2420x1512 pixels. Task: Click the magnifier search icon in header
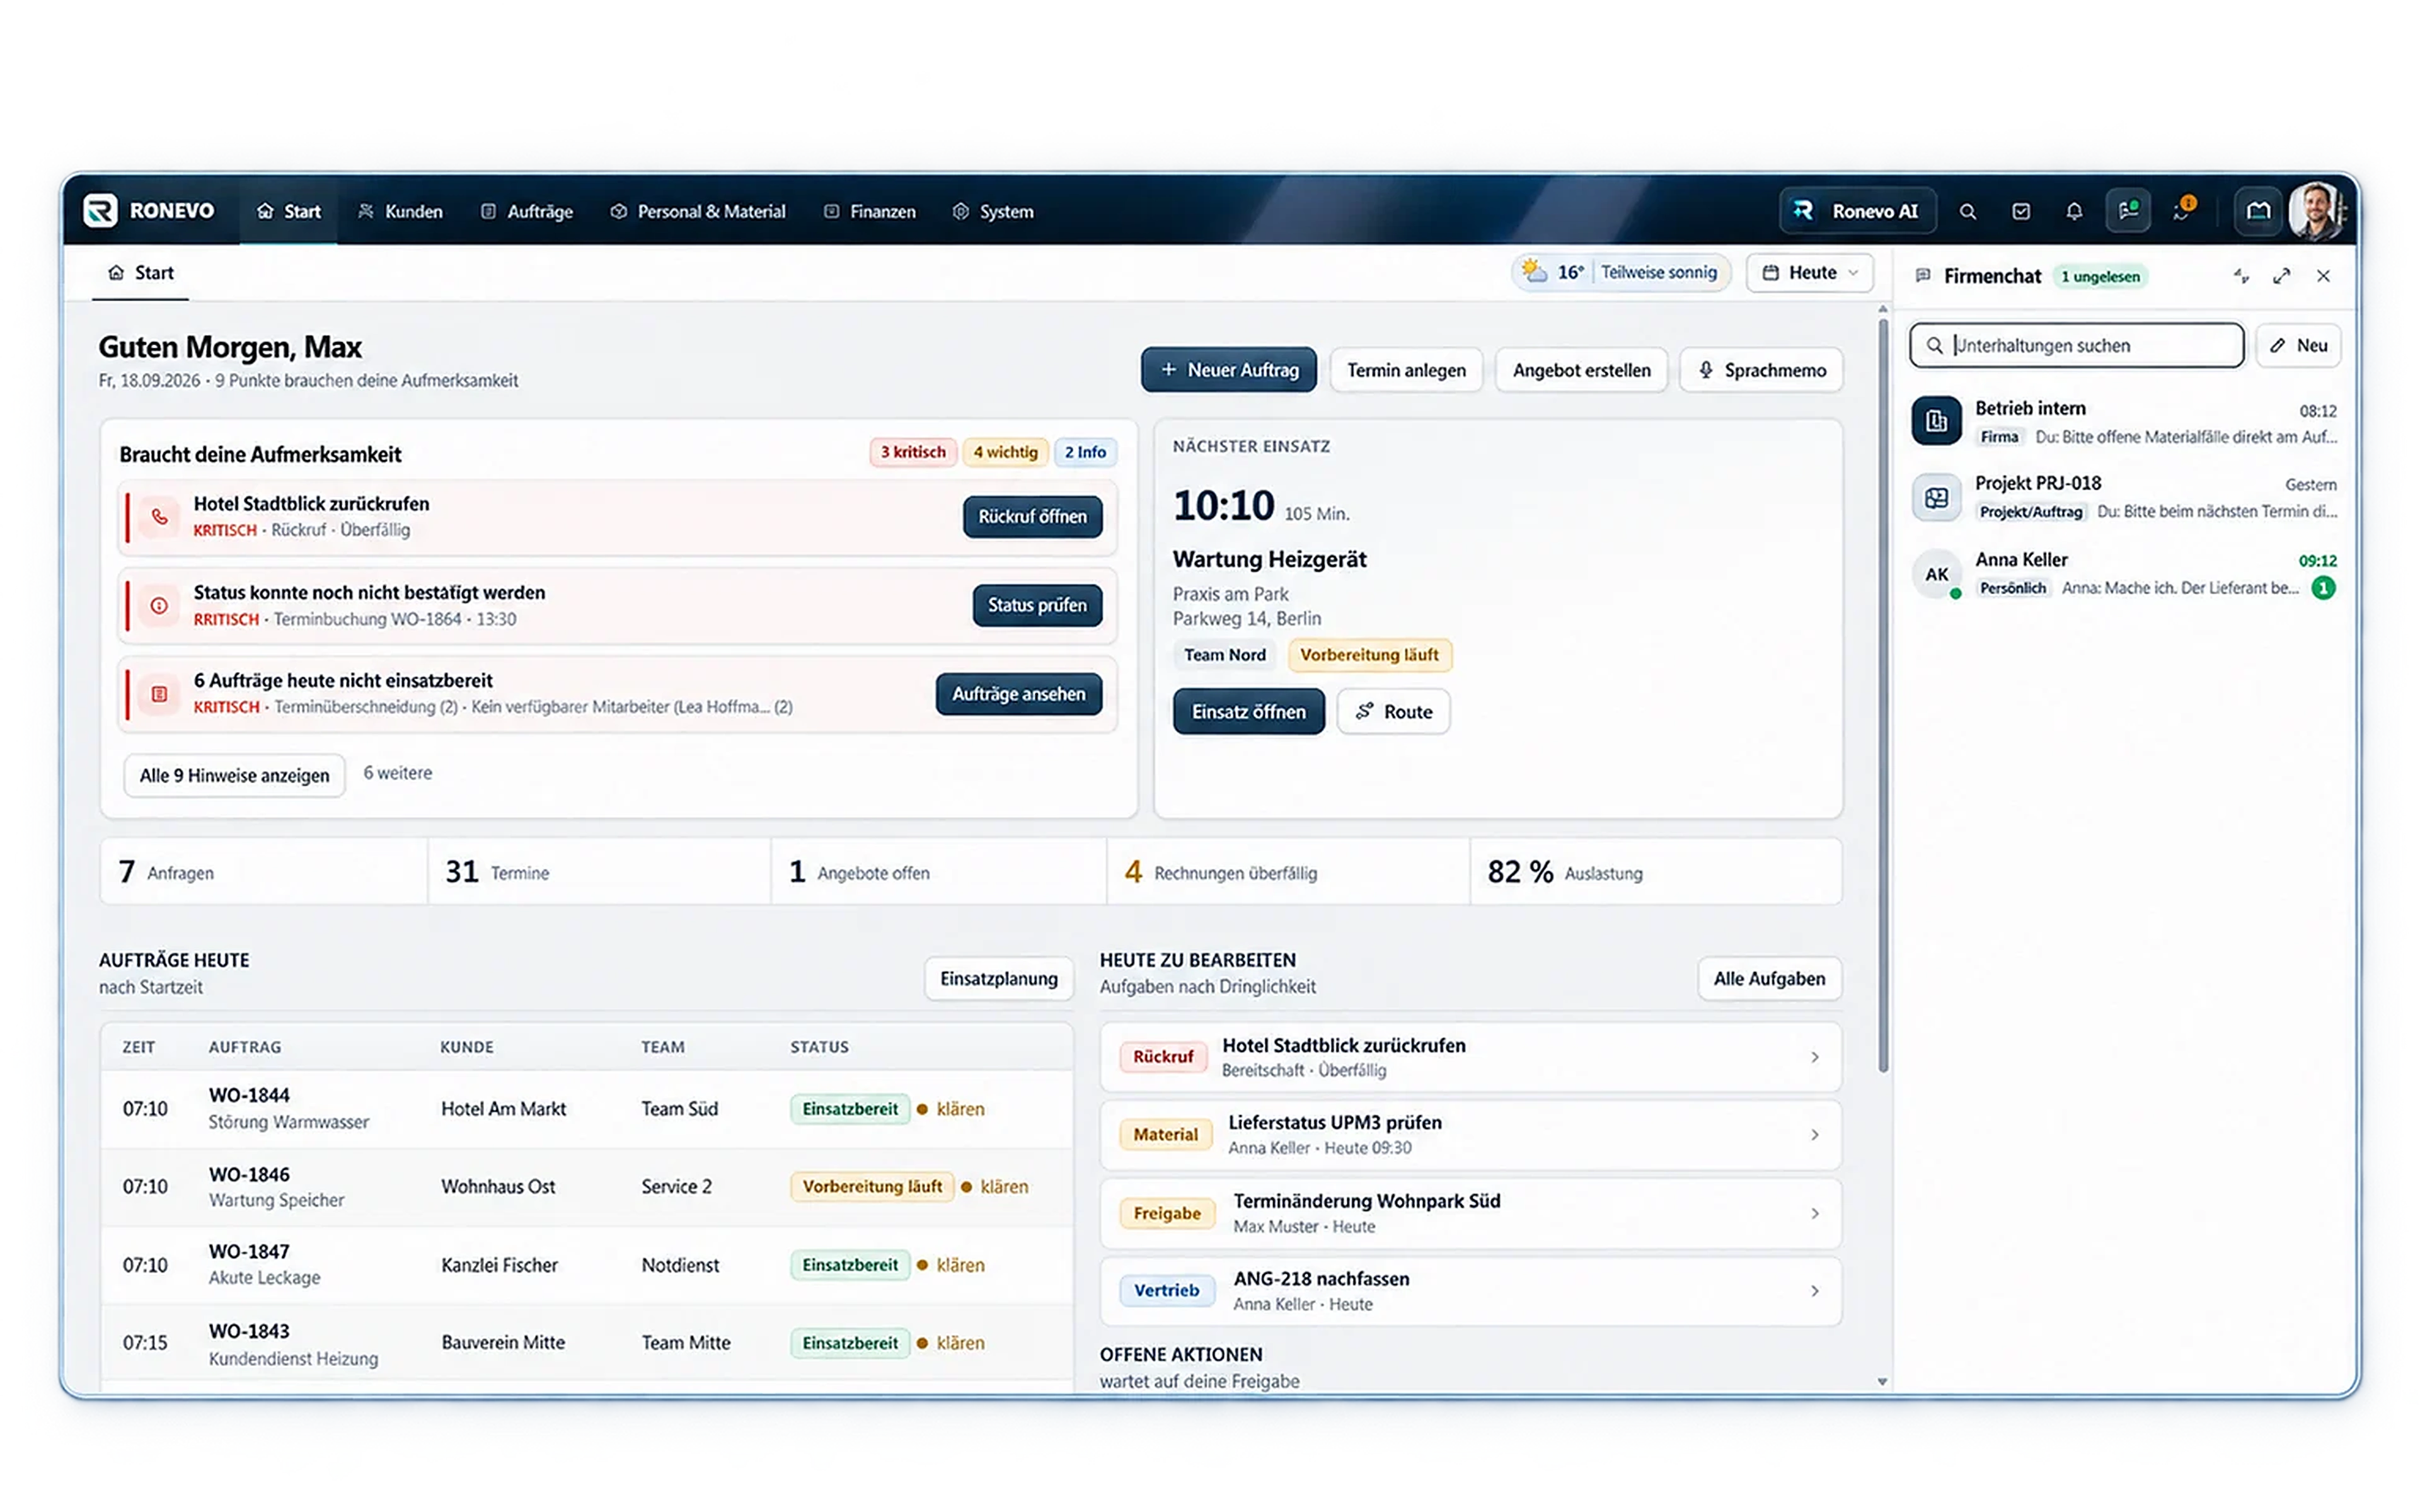pyautogui.click(x=1967, y=211)
